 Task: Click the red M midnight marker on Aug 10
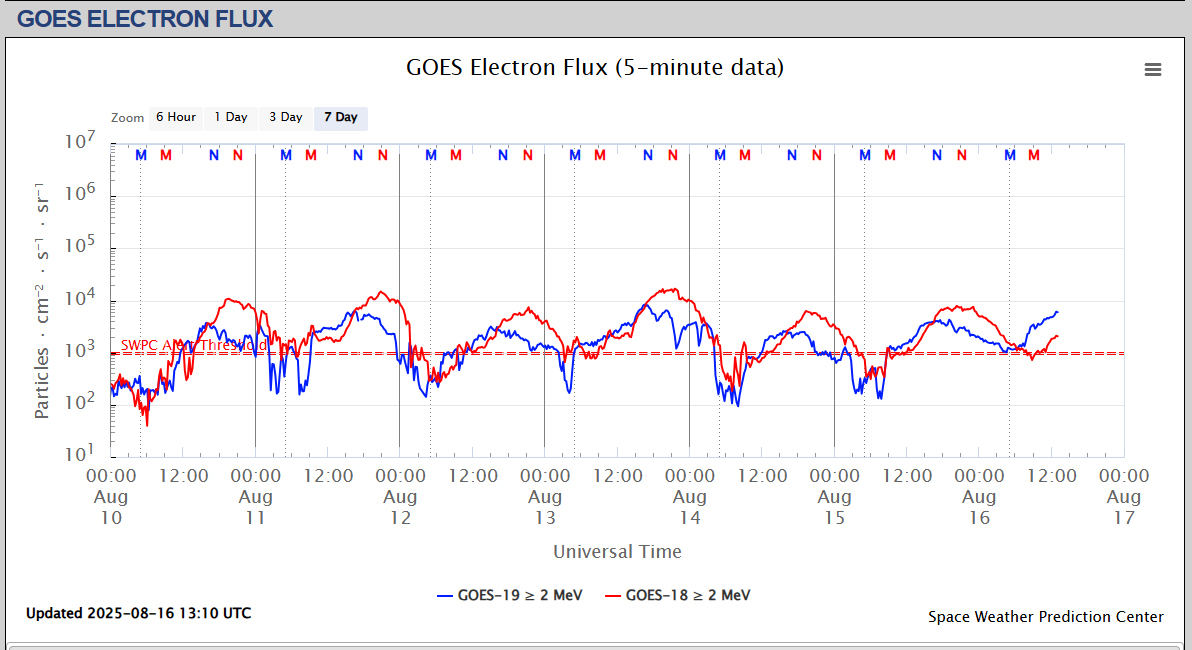coord(166,155)
